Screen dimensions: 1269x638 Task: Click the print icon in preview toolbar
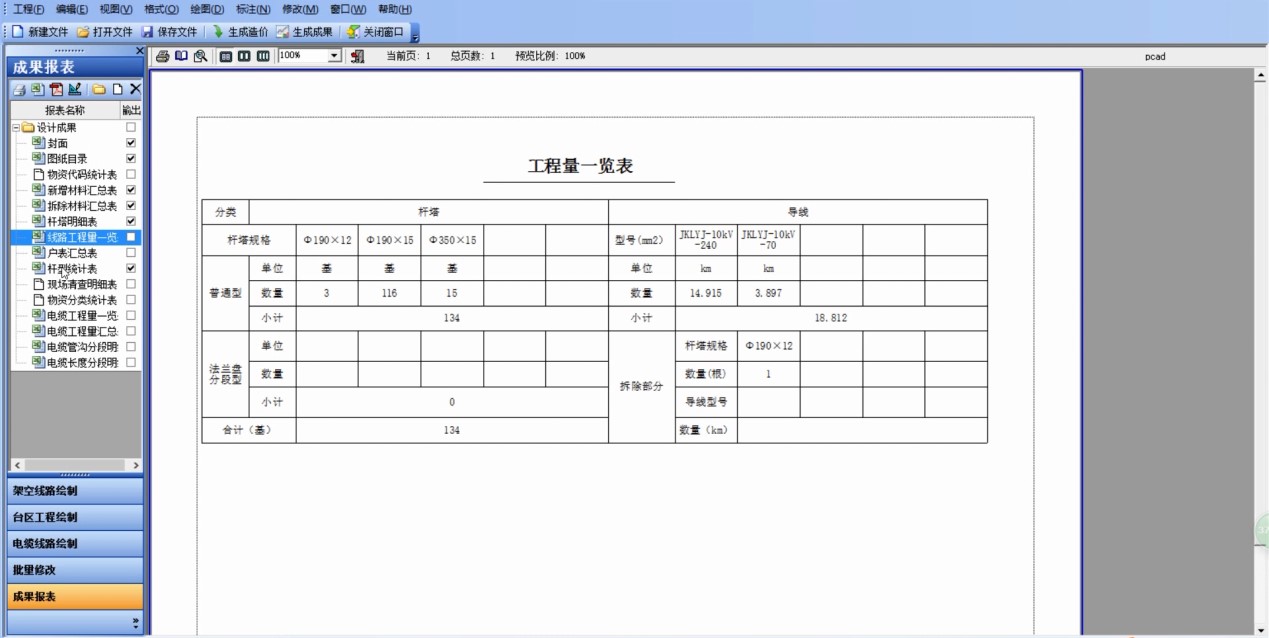(x=163, y=56)
